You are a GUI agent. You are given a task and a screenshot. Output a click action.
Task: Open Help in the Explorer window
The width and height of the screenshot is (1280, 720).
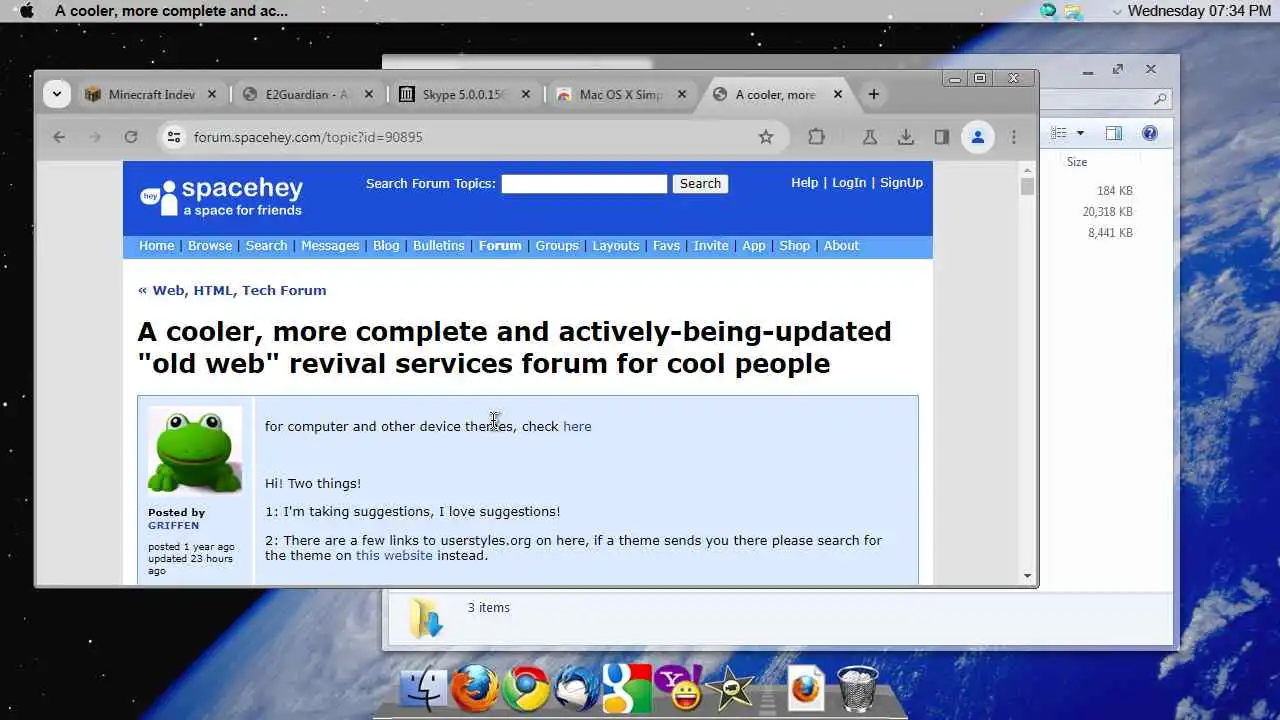tap(1150, 133)
